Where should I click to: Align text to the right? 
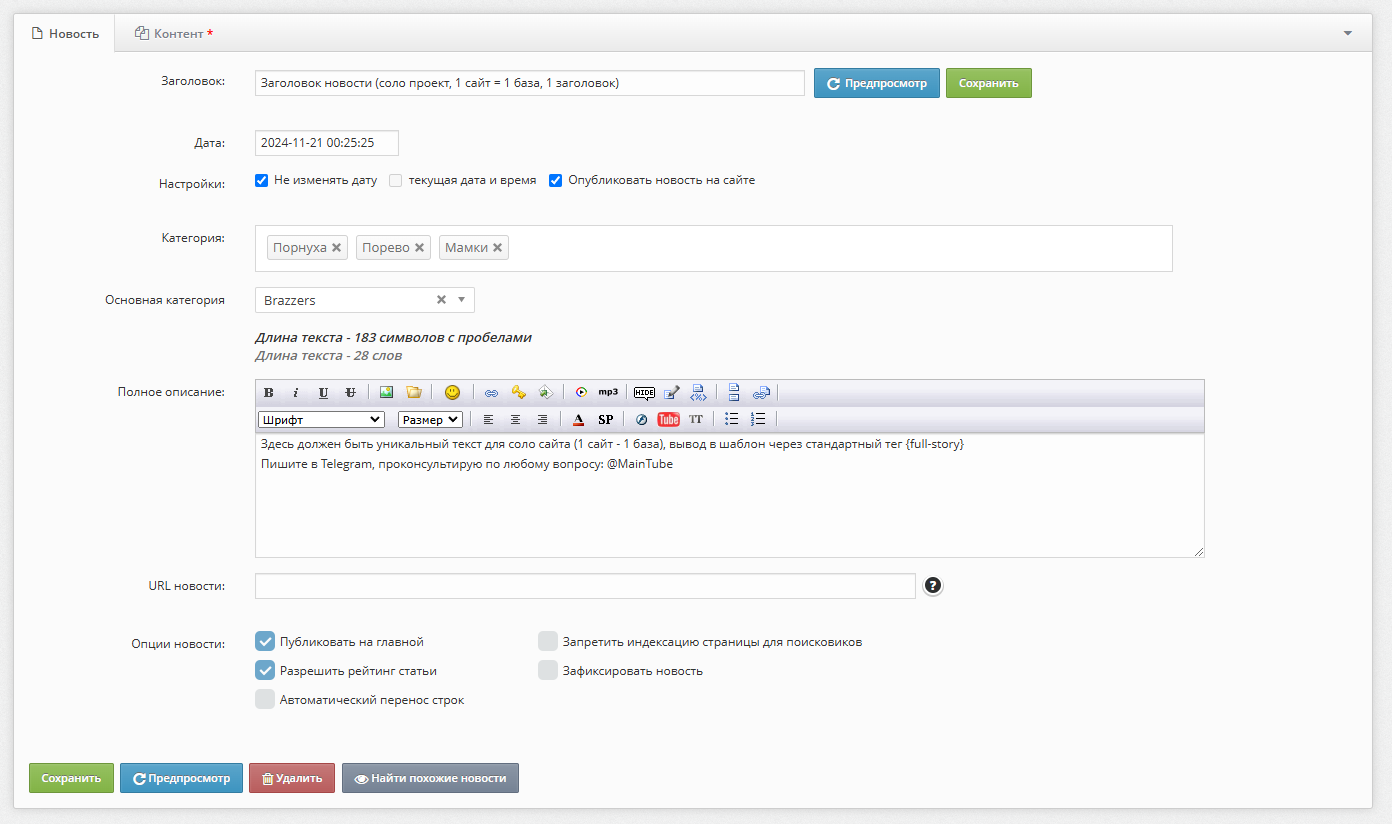click(542, 419)
